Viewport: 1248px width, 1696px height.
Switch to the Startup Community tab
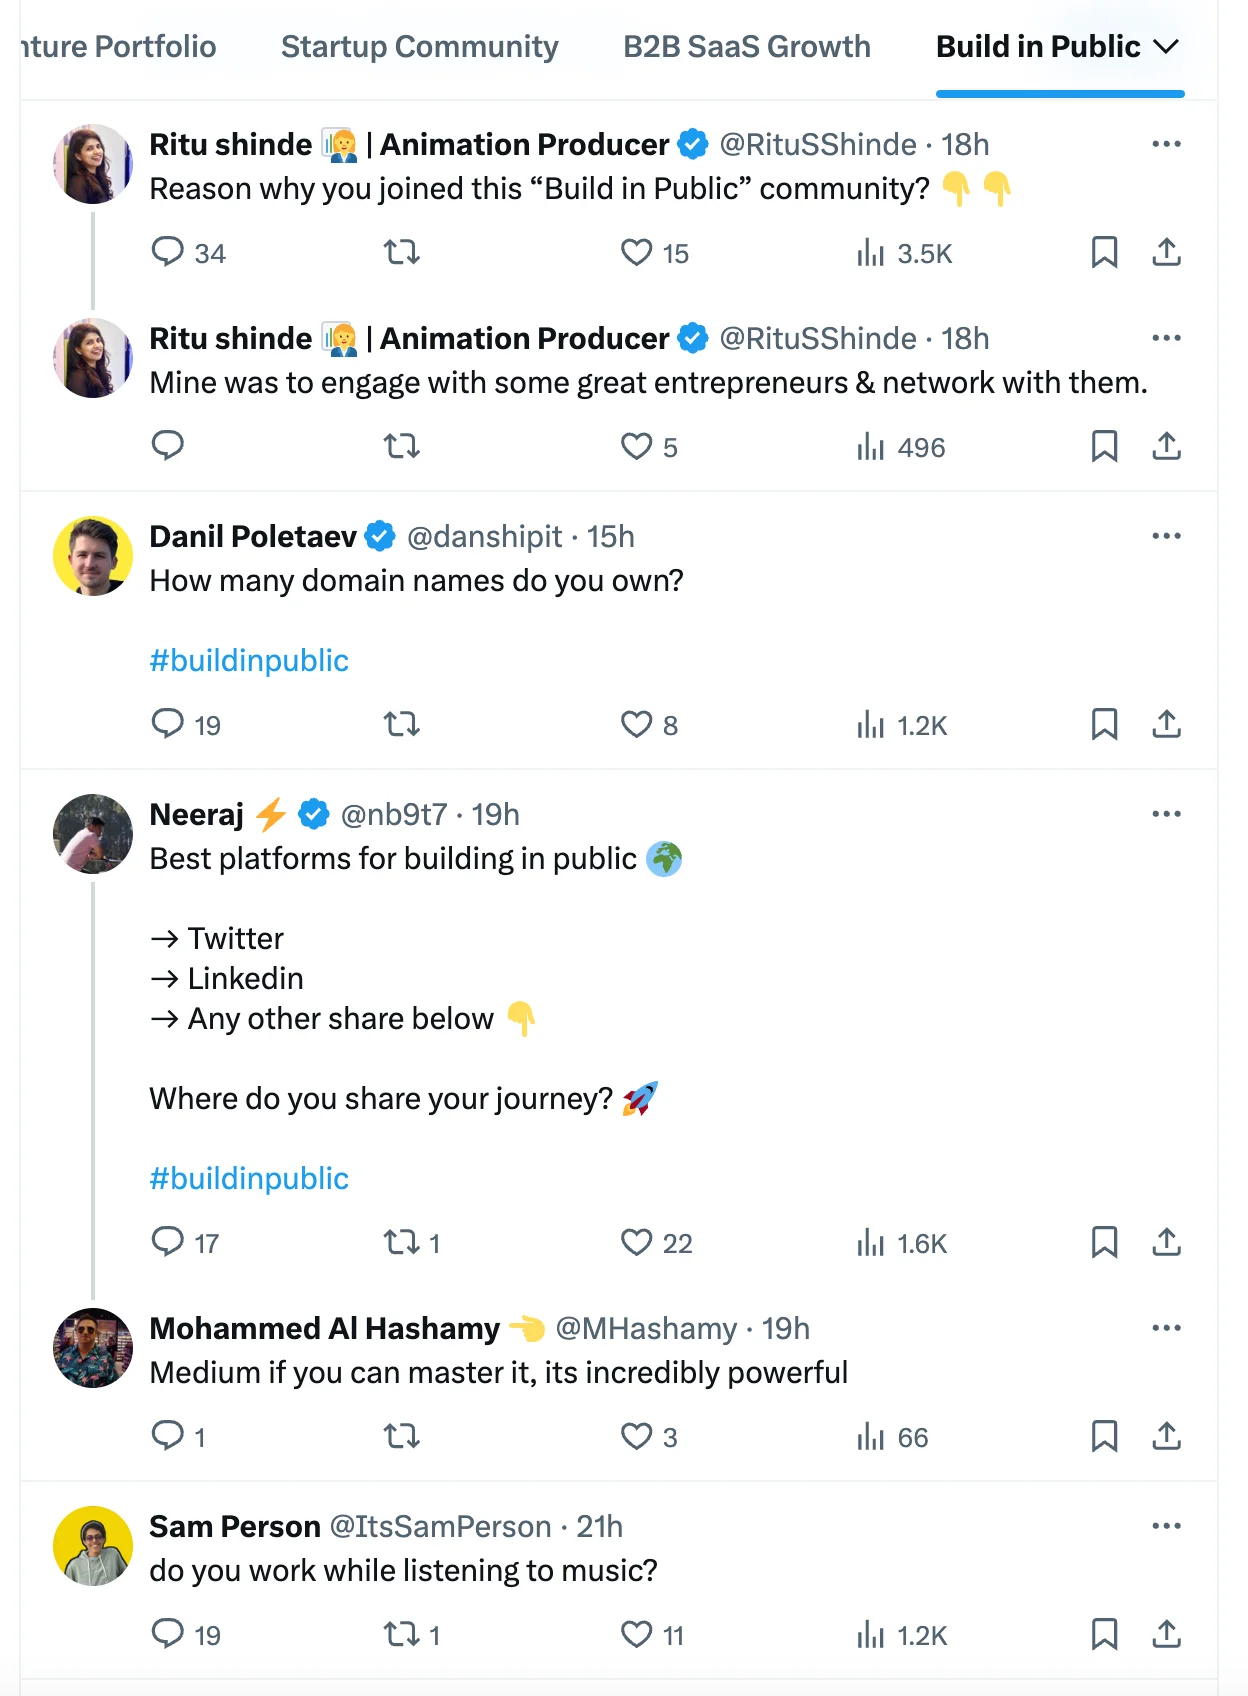tap(419, 47)
